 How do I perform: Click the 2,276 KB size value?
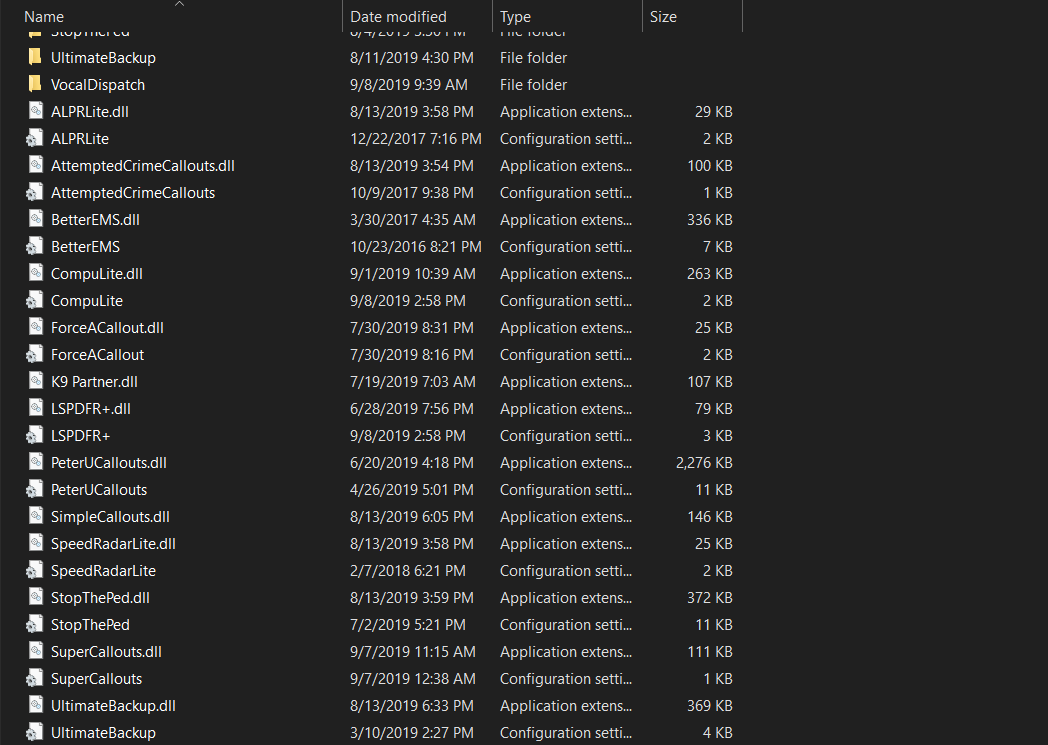(704, 463)
